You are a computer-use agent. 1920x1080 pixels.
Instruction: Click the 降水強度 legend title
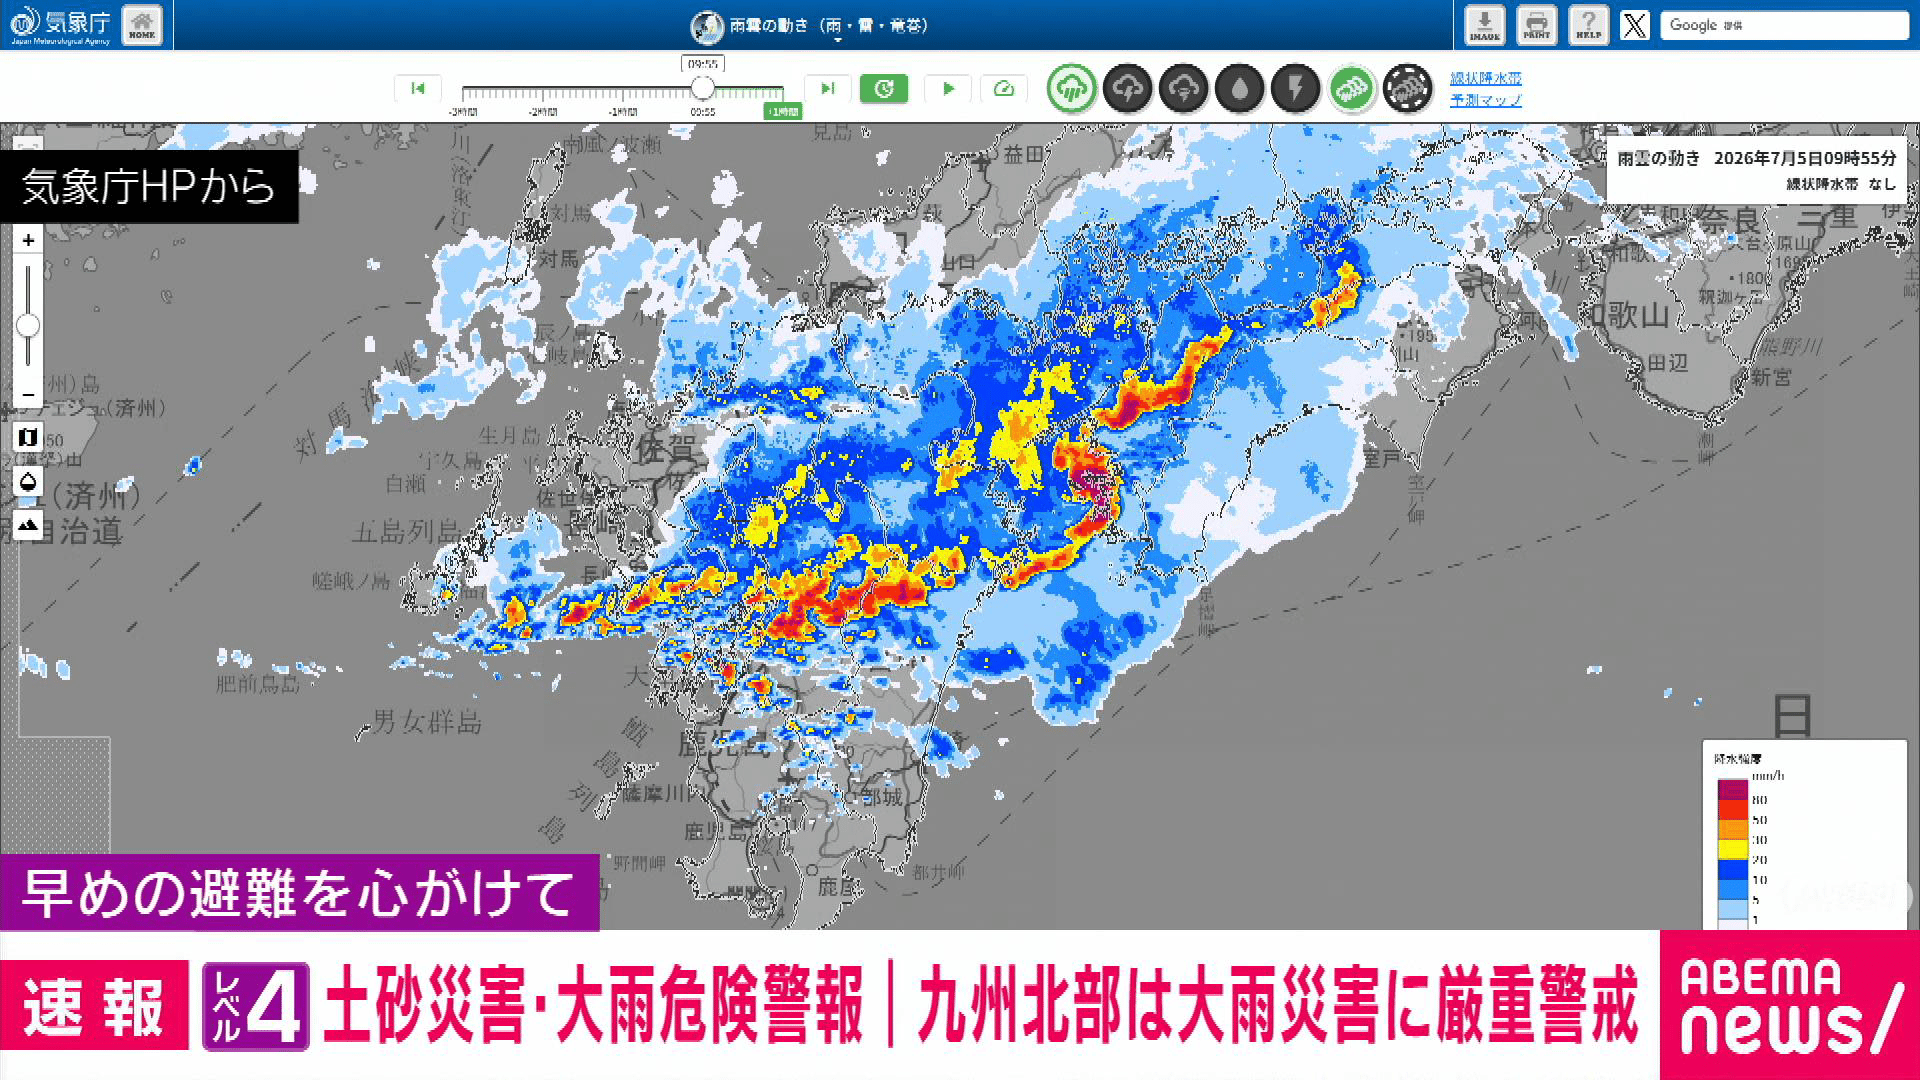tap(1737, 759)
